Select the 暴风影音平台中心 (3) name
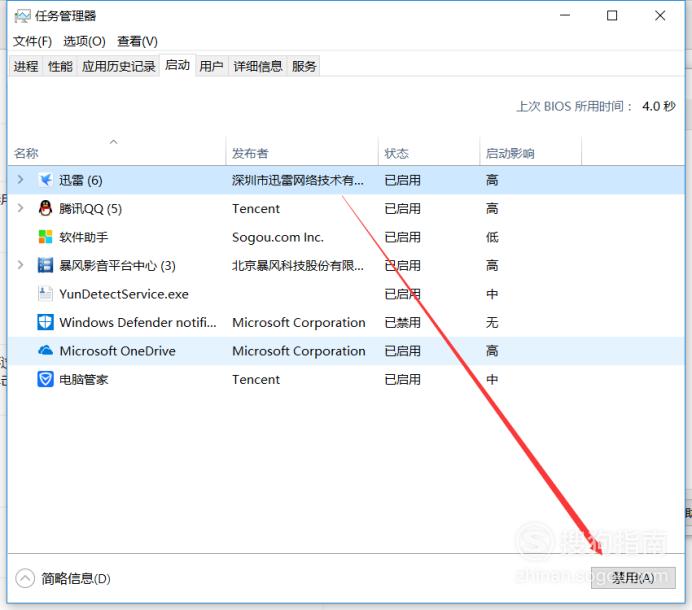Viewport: 692px width, 610px height. (117, 265)
